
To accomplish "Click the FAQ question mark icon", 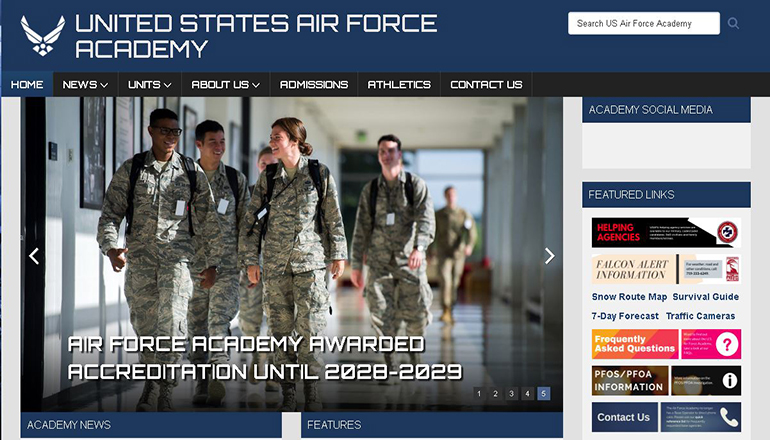I will coord(727,344).
